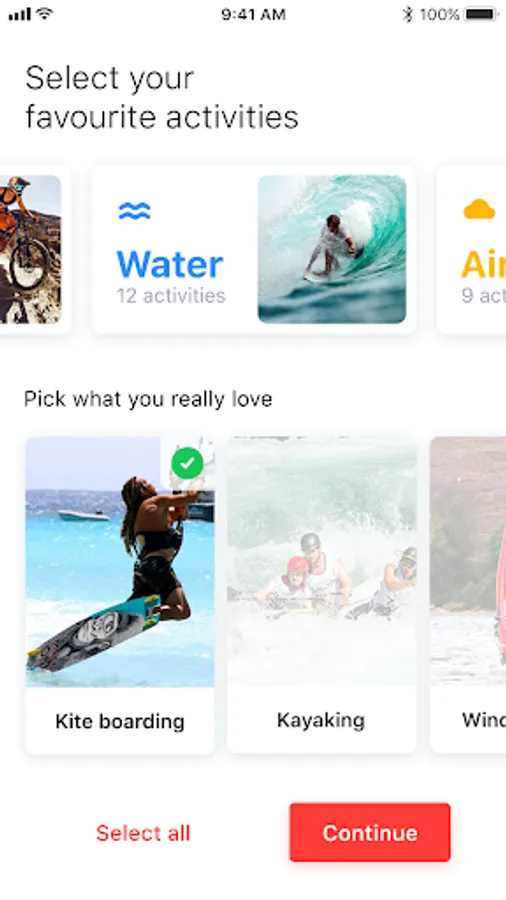Tap the cellular signal bars icon
The height and width of the screenshot is (900, 506).
[x=19, y=14]
